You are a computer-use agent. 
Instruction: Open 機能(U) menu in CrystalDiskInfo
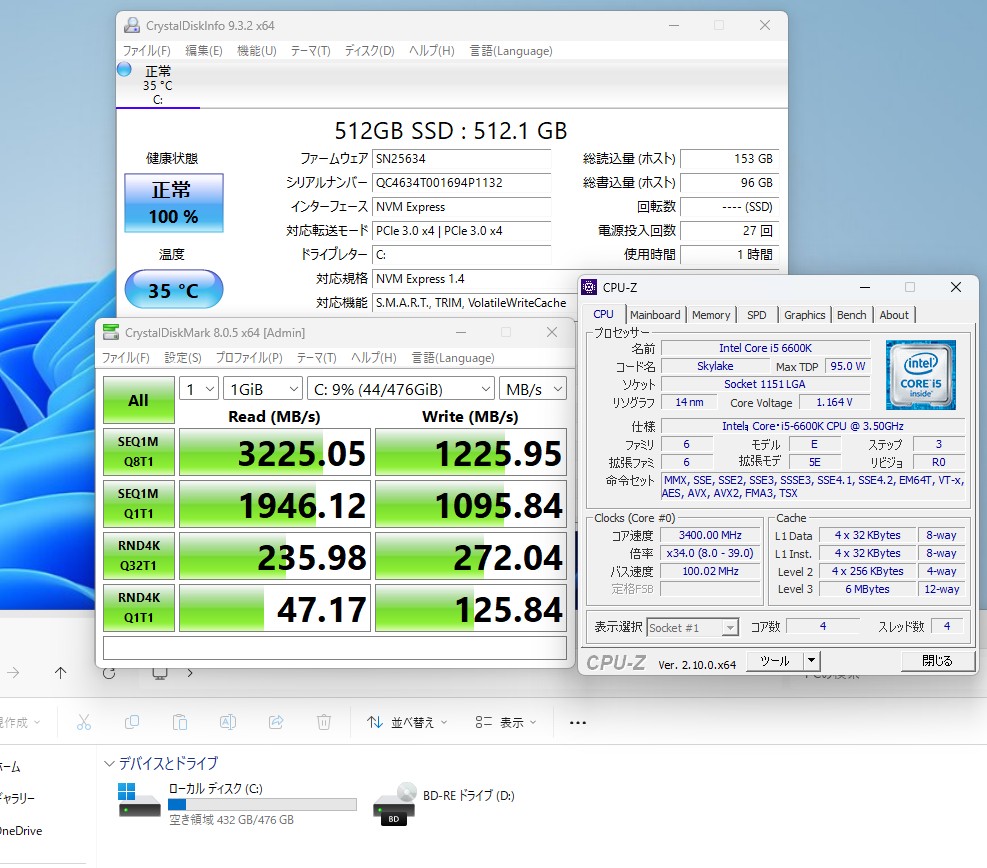coord(256,50)
